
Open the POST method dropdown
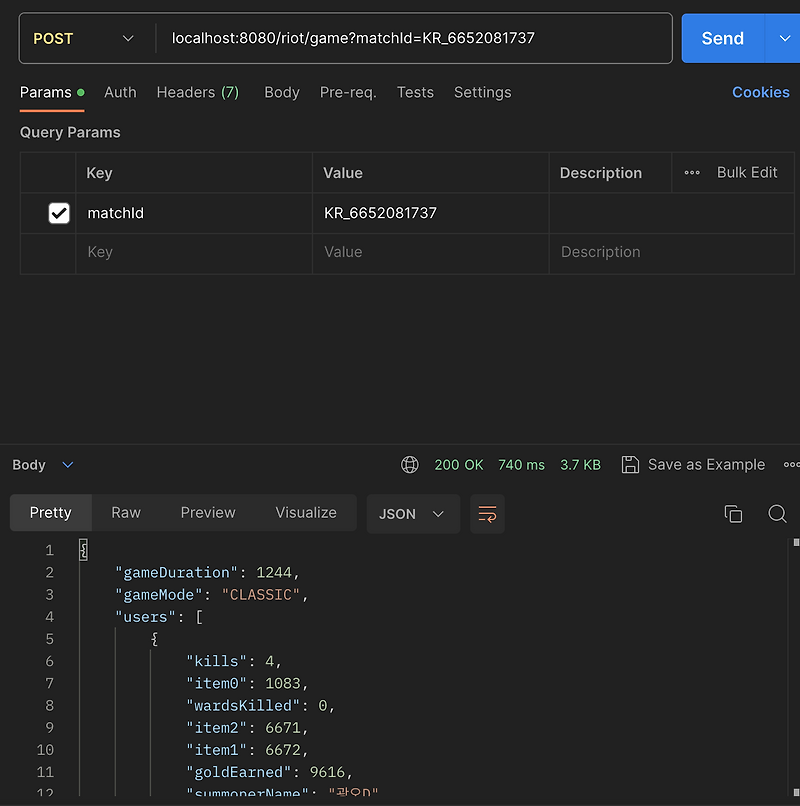click(x=83, y=39)
